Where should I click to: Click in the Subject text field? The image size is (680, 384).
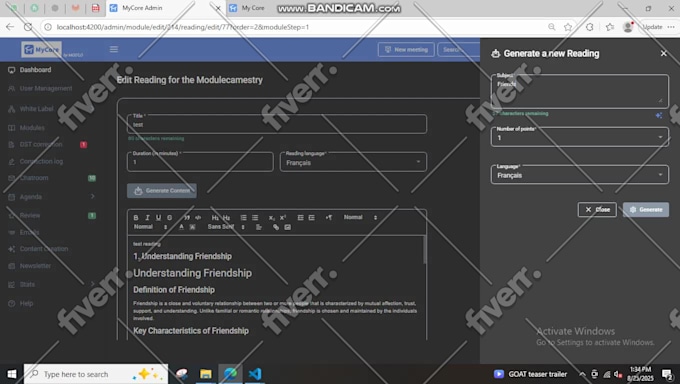(x=579, y=91)
